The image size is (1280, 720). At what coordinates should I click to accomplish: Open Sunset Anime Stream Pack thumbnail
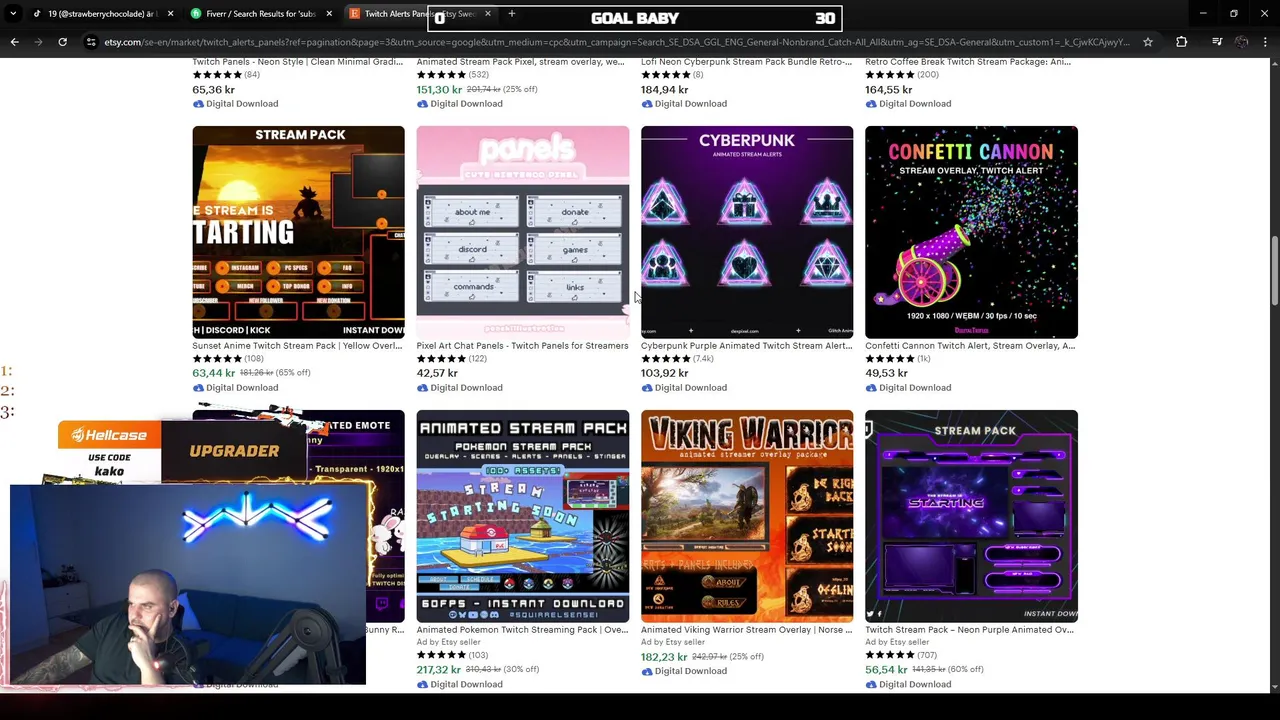point(298,232)
